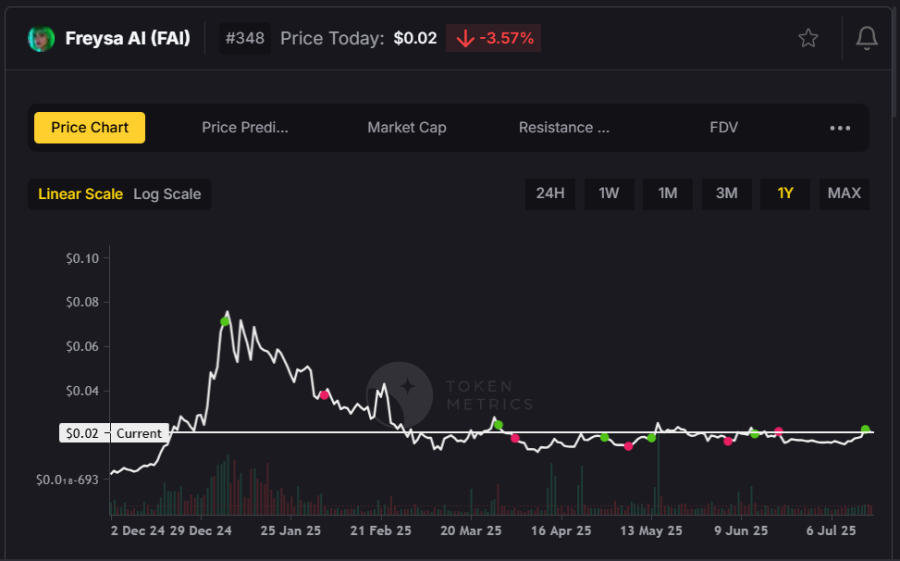Select the 3M time range

click(727, 193)
